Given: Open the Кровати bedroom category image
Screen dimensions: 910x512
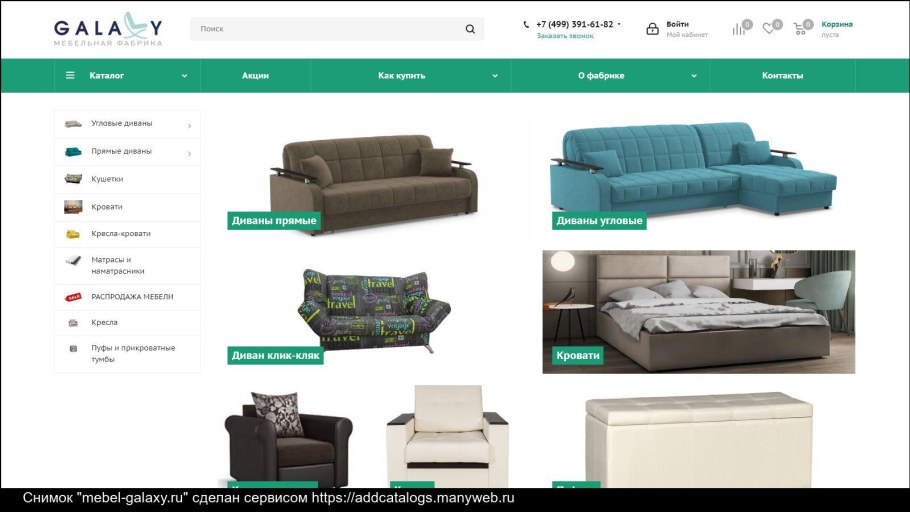Looking at the screenshot, I should (x=698, y=312).
